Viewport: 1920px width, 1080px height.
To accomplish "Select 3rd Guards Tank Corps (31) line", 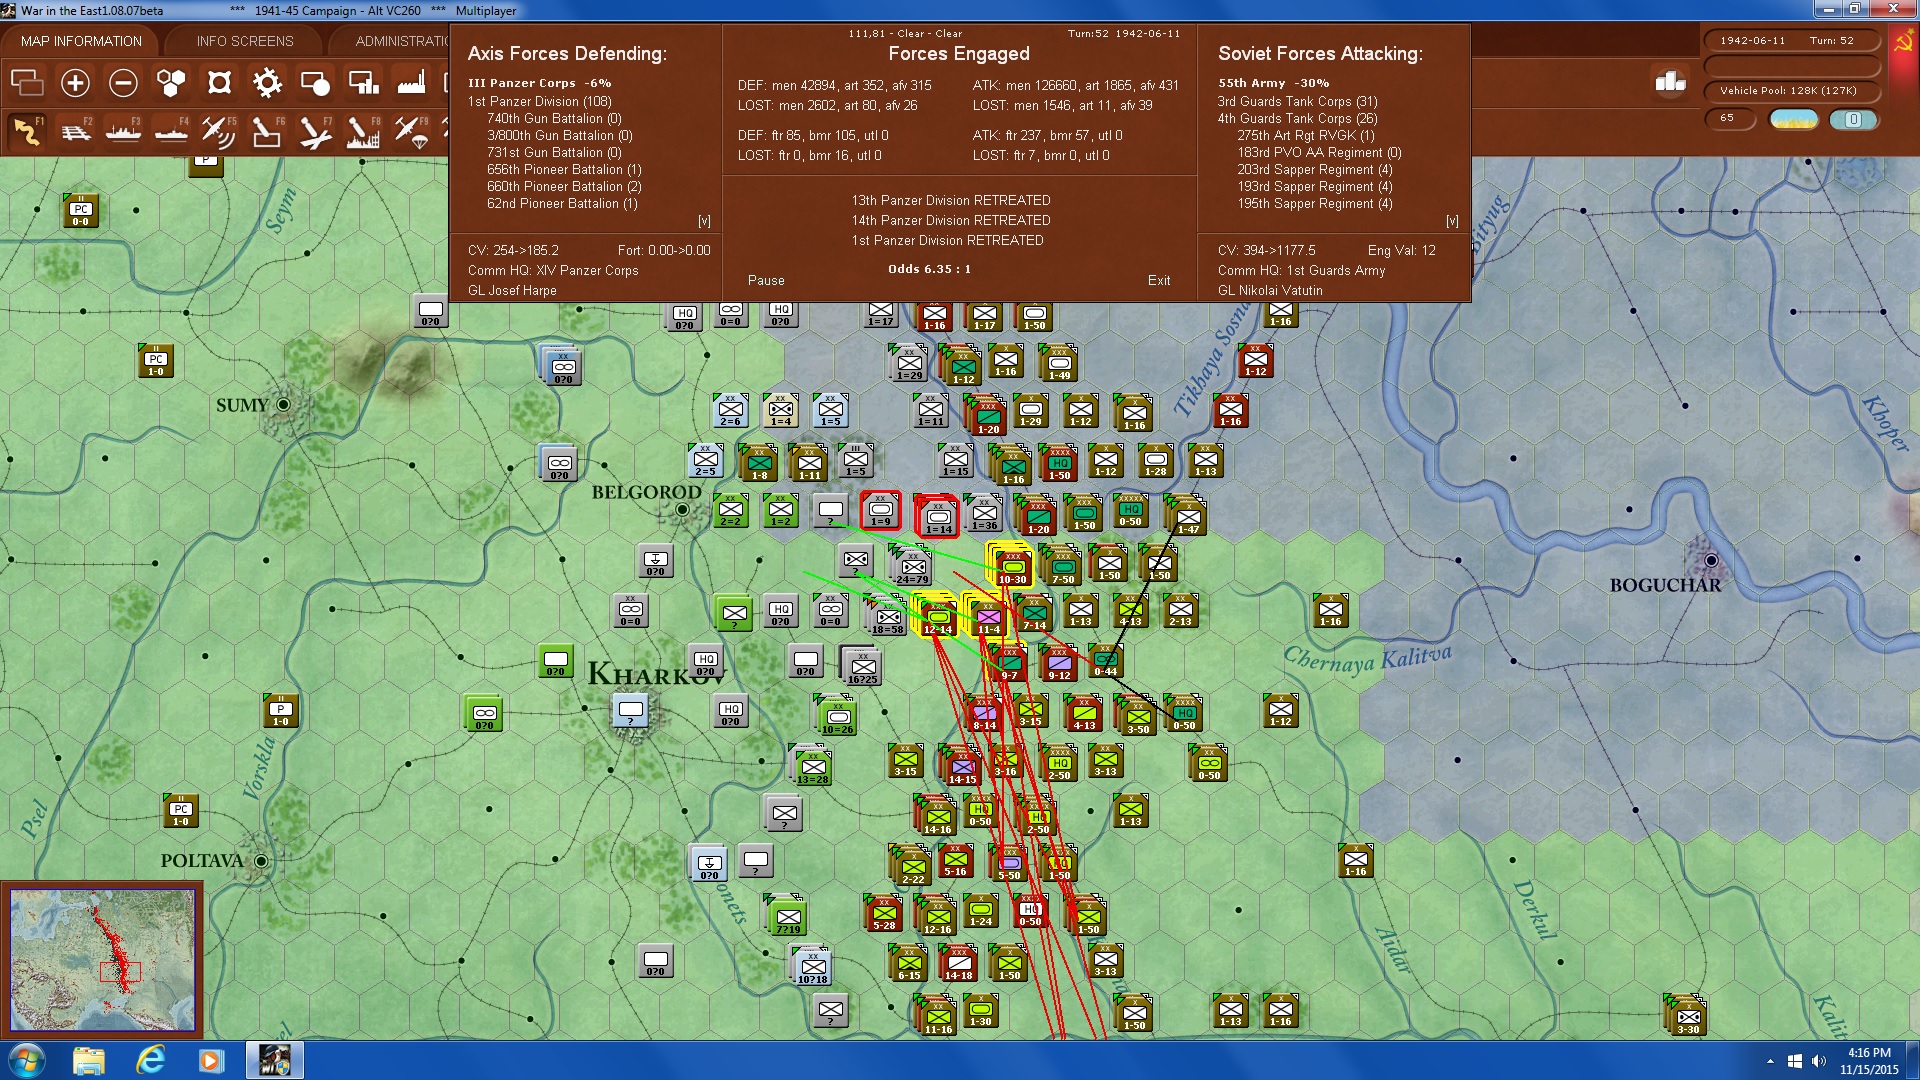I will (x=1297, y=101).
